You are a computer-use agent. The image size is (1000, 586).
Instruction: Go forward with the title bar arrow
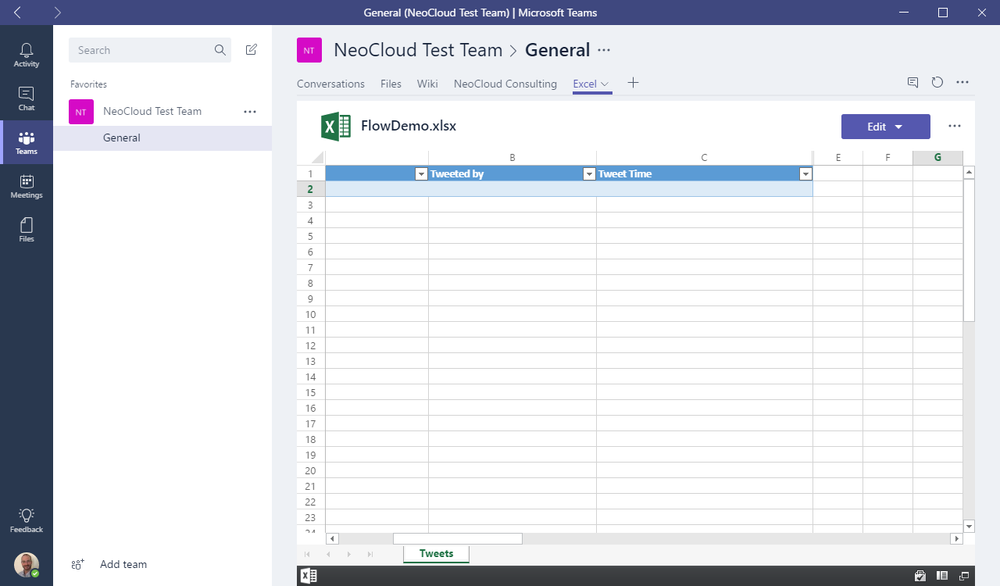click(x=57, y=12)
